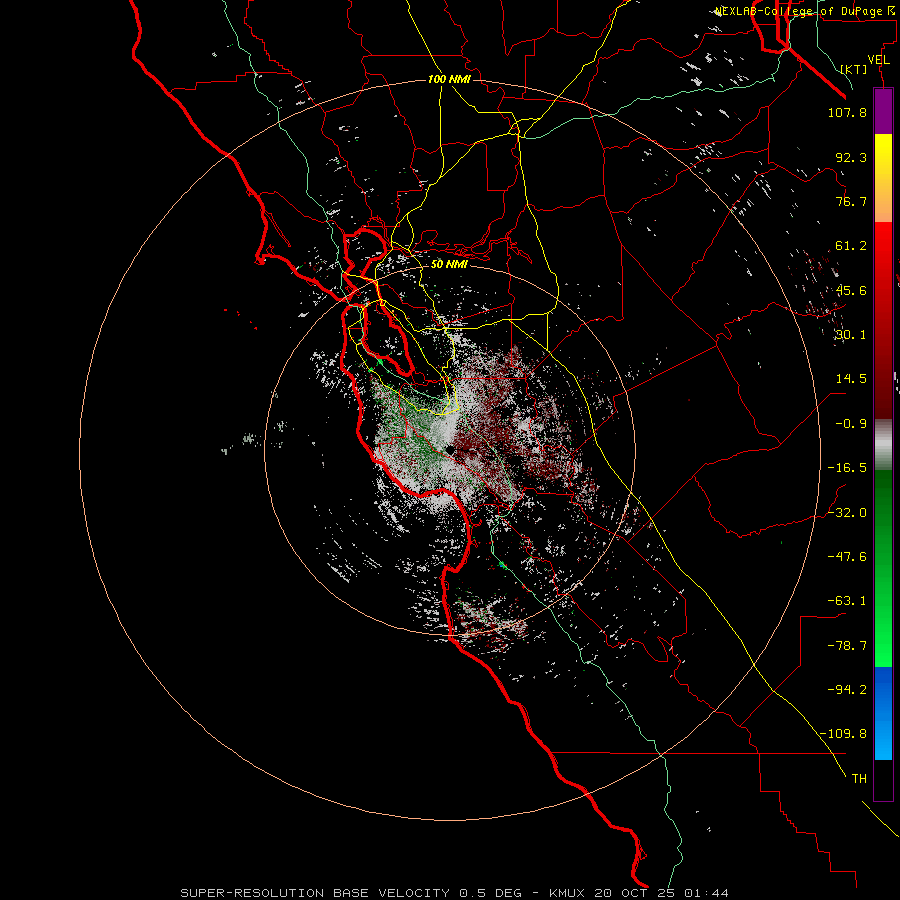This screenshot has width=900, height=900.
Task: Click the 100 NMI range ring label
Action: point(449,79)
